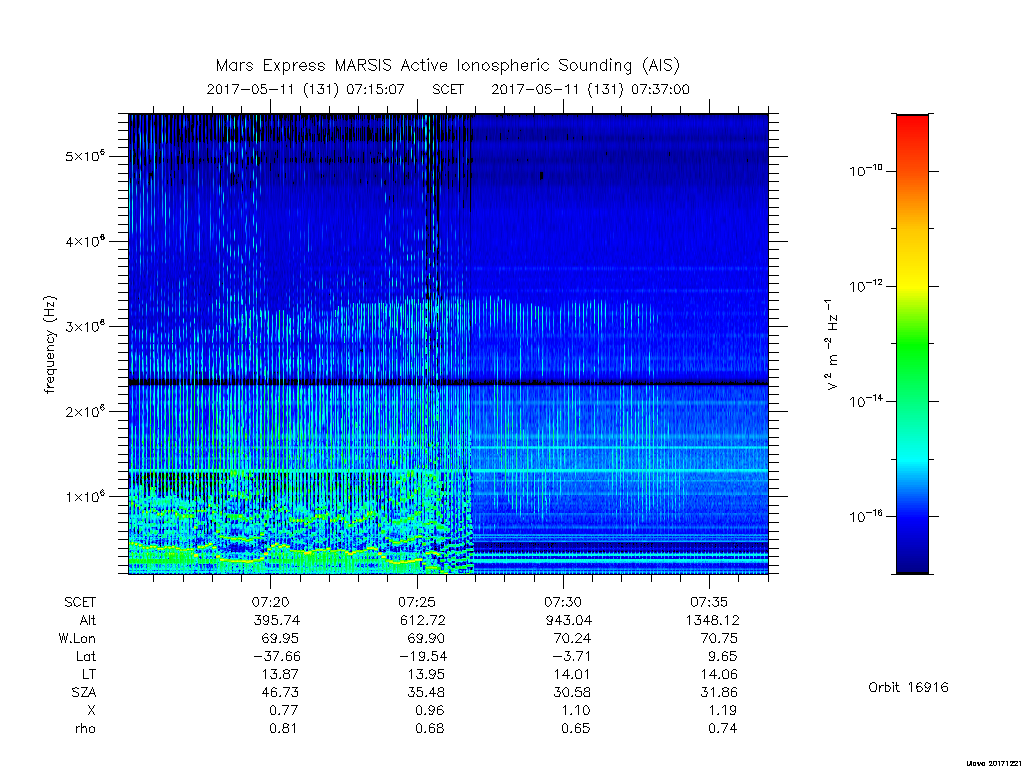Click the plot title mentioning MARSIS
Screen dimensions: 1024x768
(447, 66)
